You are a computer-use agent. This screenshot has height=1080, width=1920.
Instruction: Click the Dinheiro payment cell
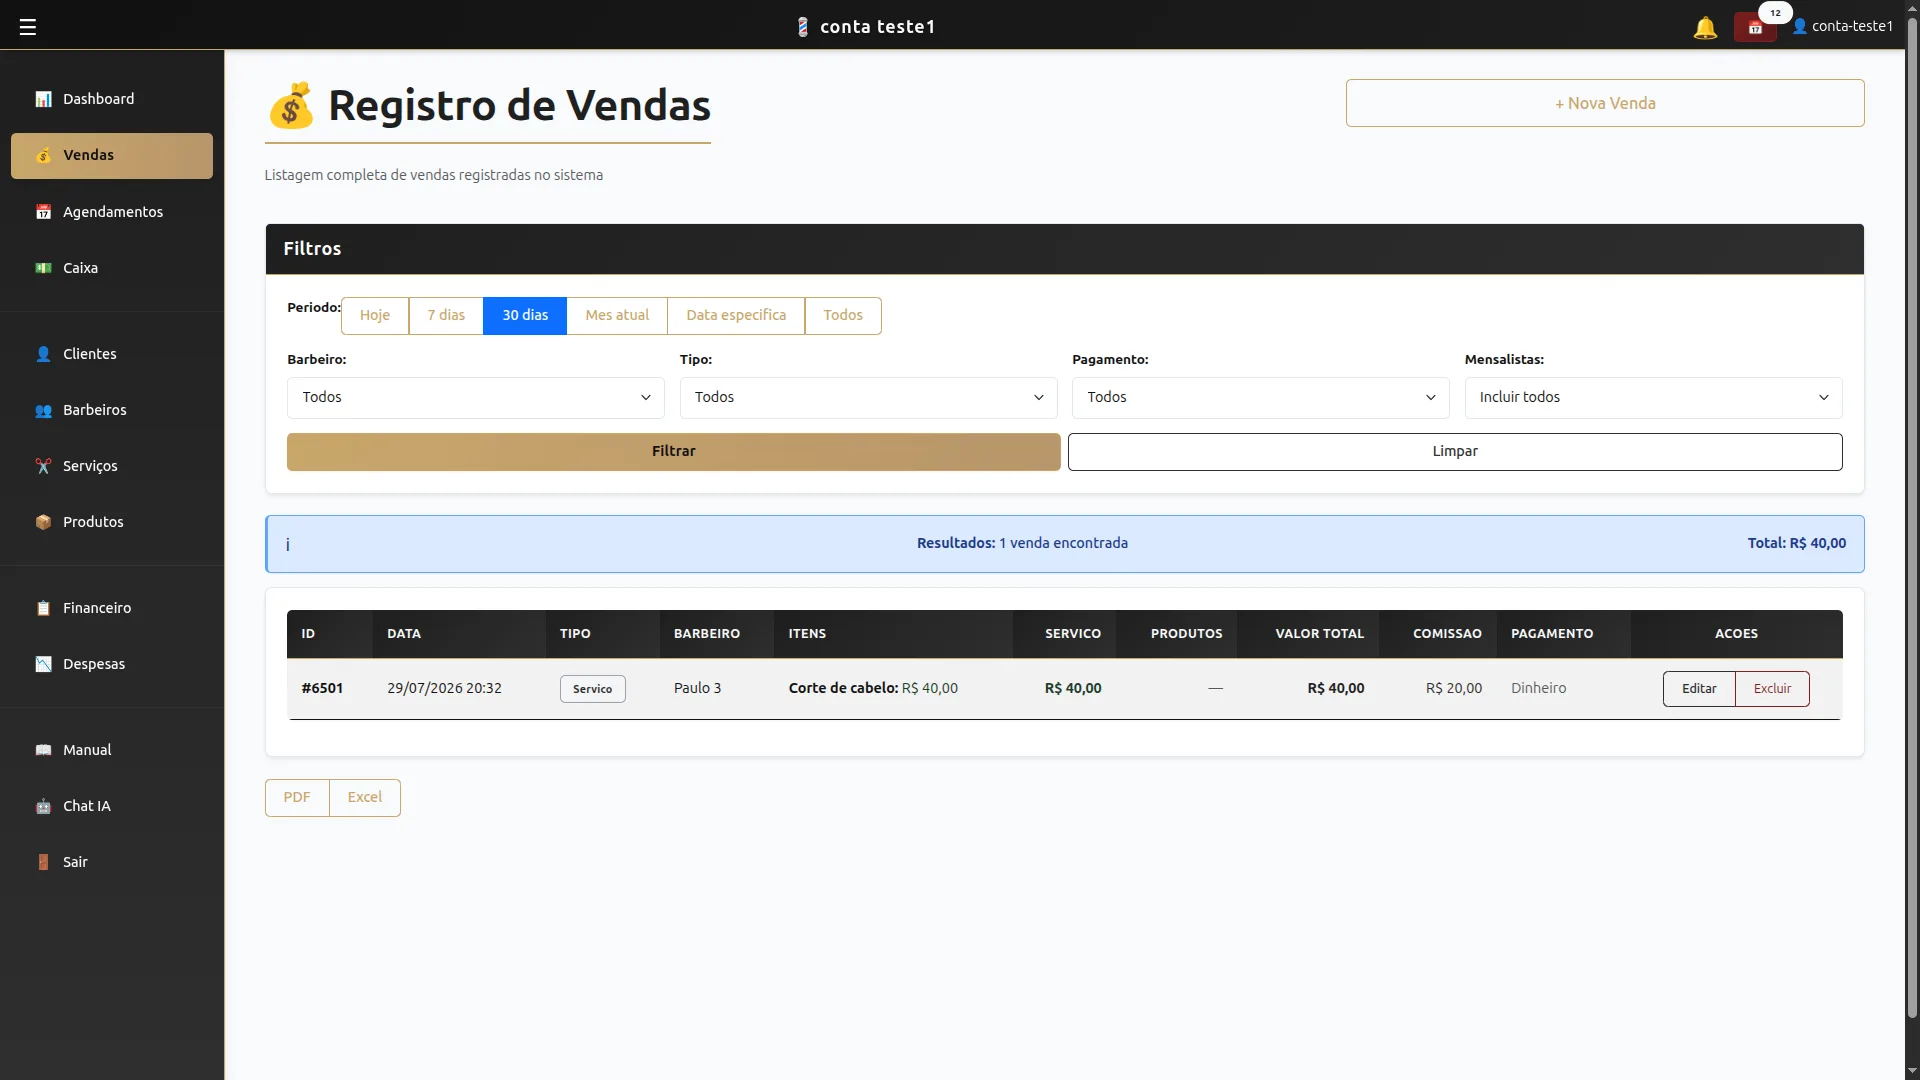(x=1538, y=688)
